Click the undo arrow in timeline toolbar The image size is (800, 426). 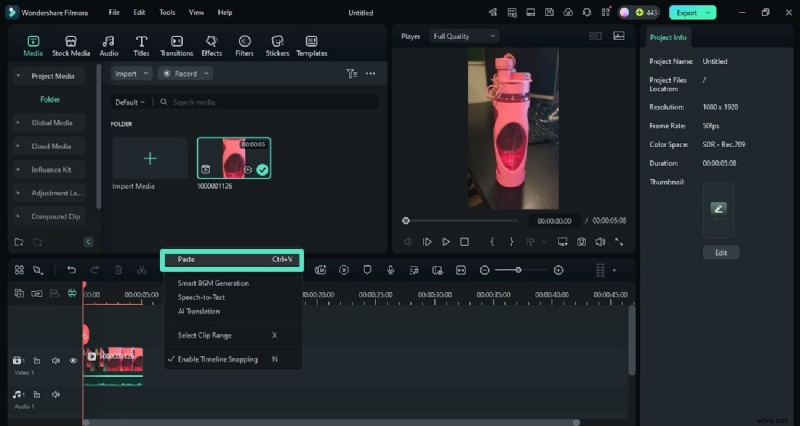[x=71, y=270]
